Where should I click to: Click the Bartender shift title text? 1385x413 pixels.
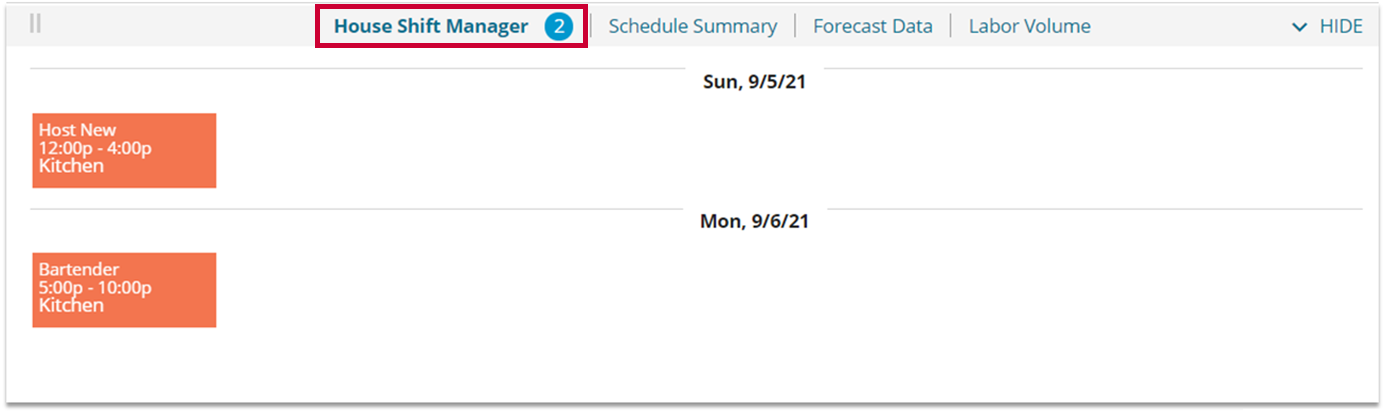(79, 270)
